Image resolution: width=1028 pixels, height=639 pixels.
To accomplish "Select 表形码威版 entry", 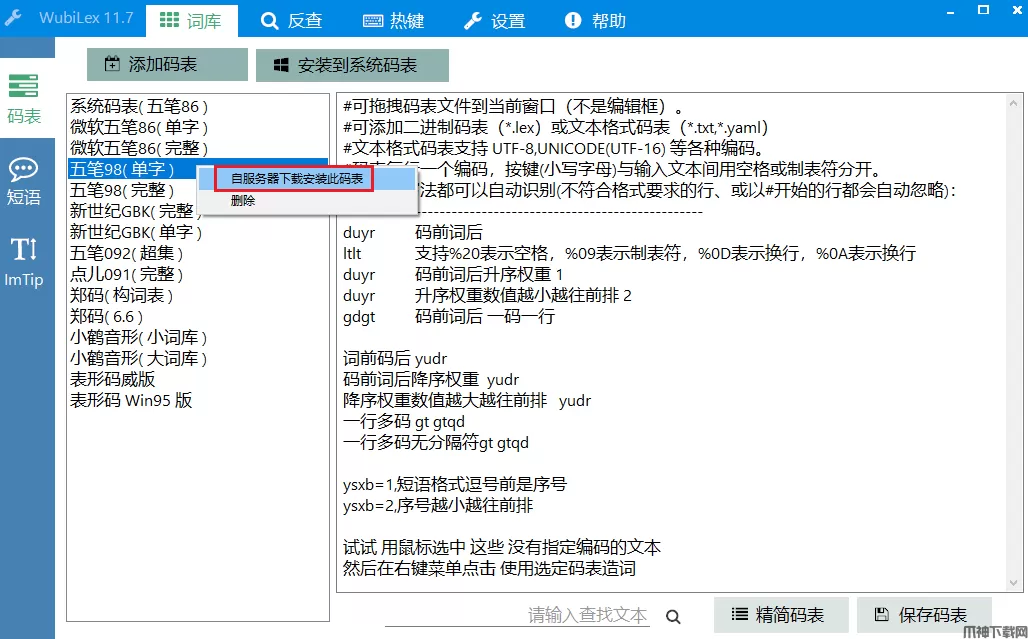I will [x=197, y=379].
